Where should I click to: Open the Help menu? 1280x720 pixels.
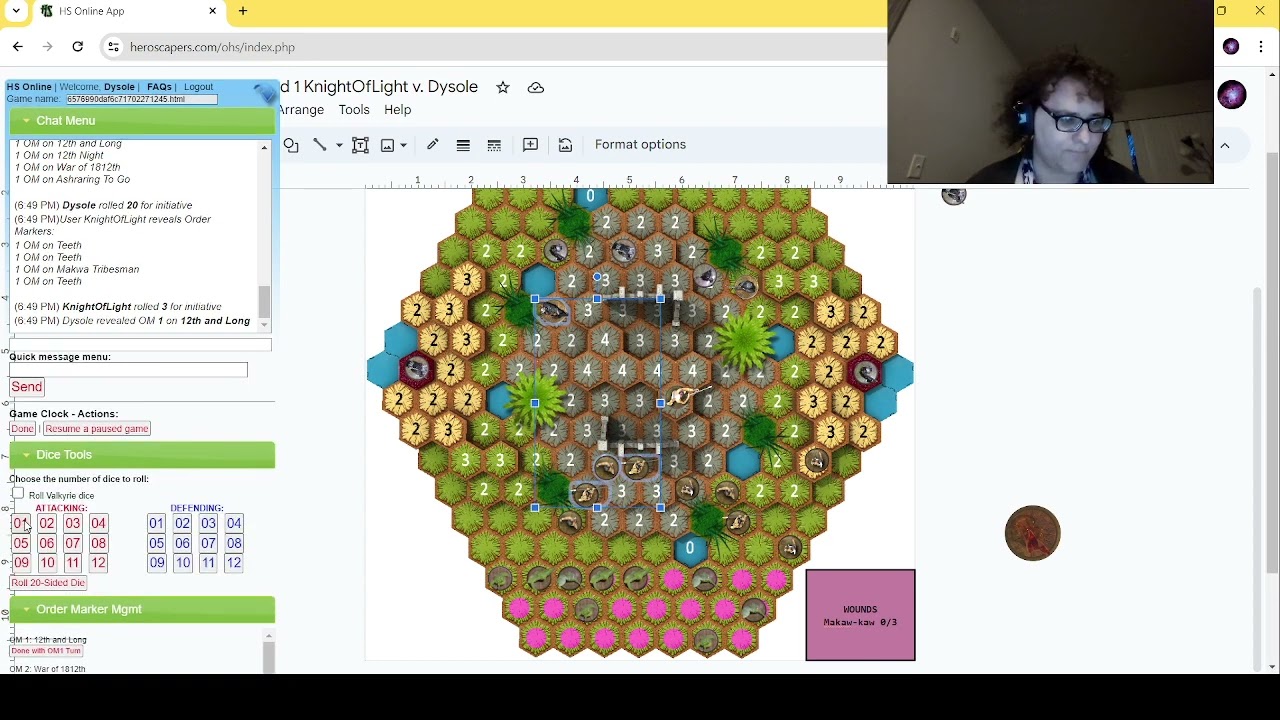(x=398, y=110)
